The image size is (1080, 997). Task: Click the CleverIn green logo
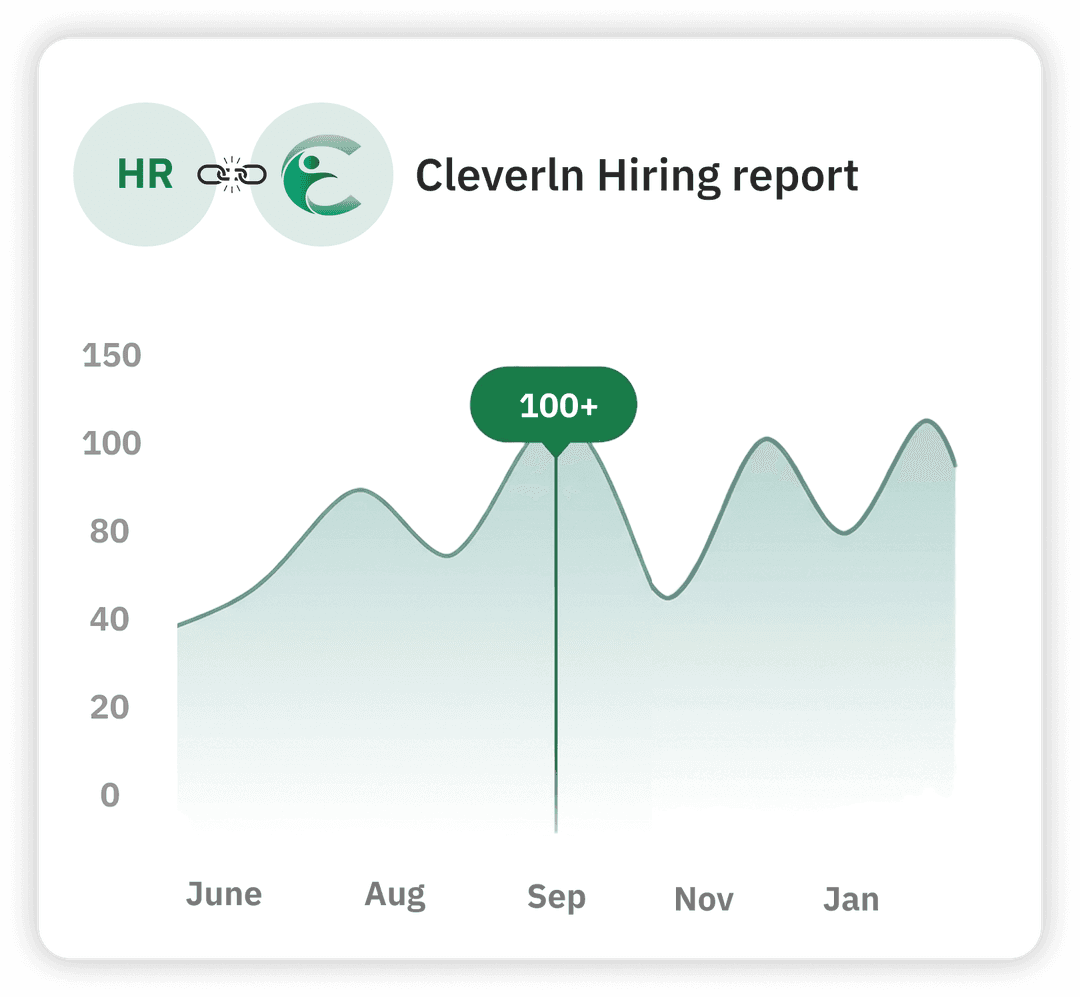[322, 174]
